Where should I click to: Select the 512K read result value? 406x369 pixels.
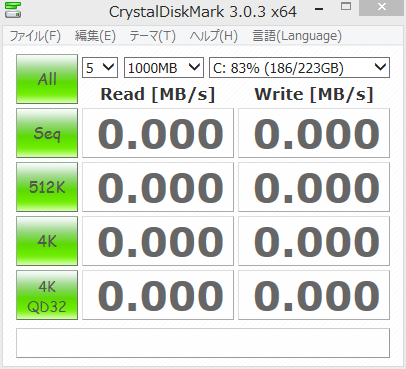[158, 187]
